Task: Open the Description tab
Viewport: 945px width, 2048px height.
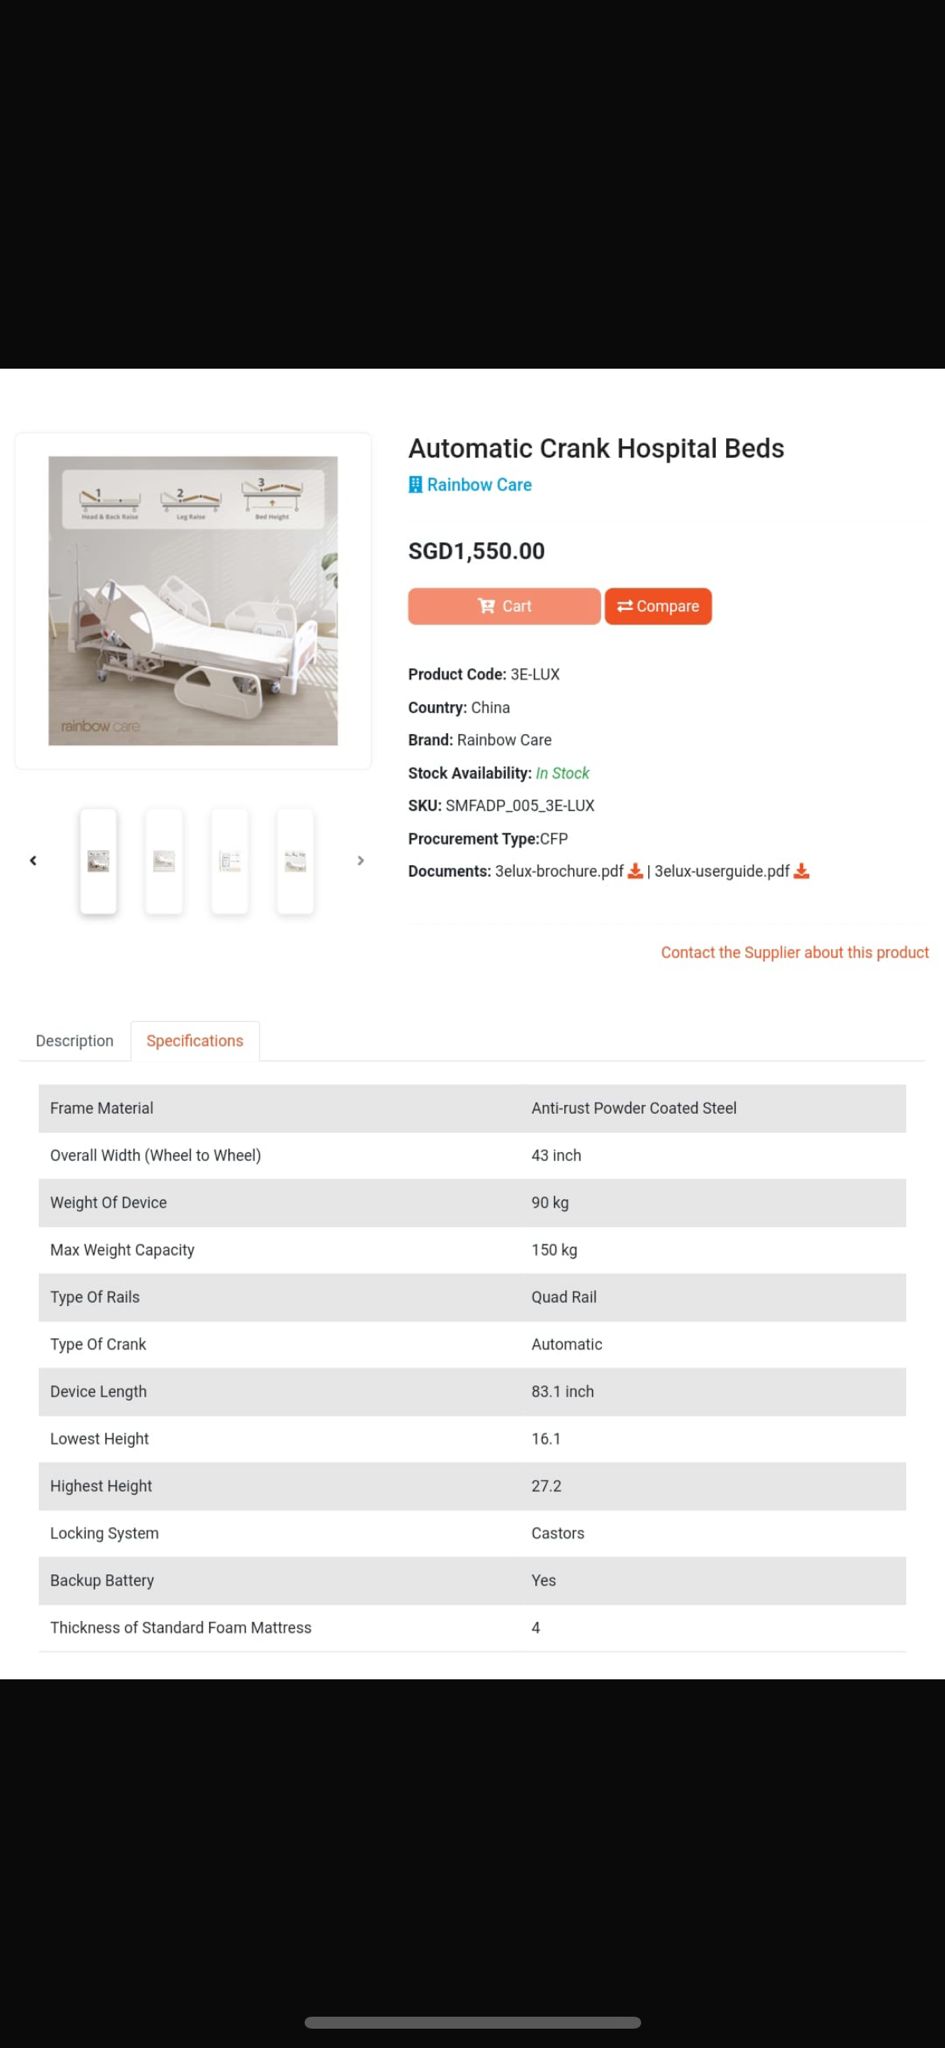Action: point(74,1040)
